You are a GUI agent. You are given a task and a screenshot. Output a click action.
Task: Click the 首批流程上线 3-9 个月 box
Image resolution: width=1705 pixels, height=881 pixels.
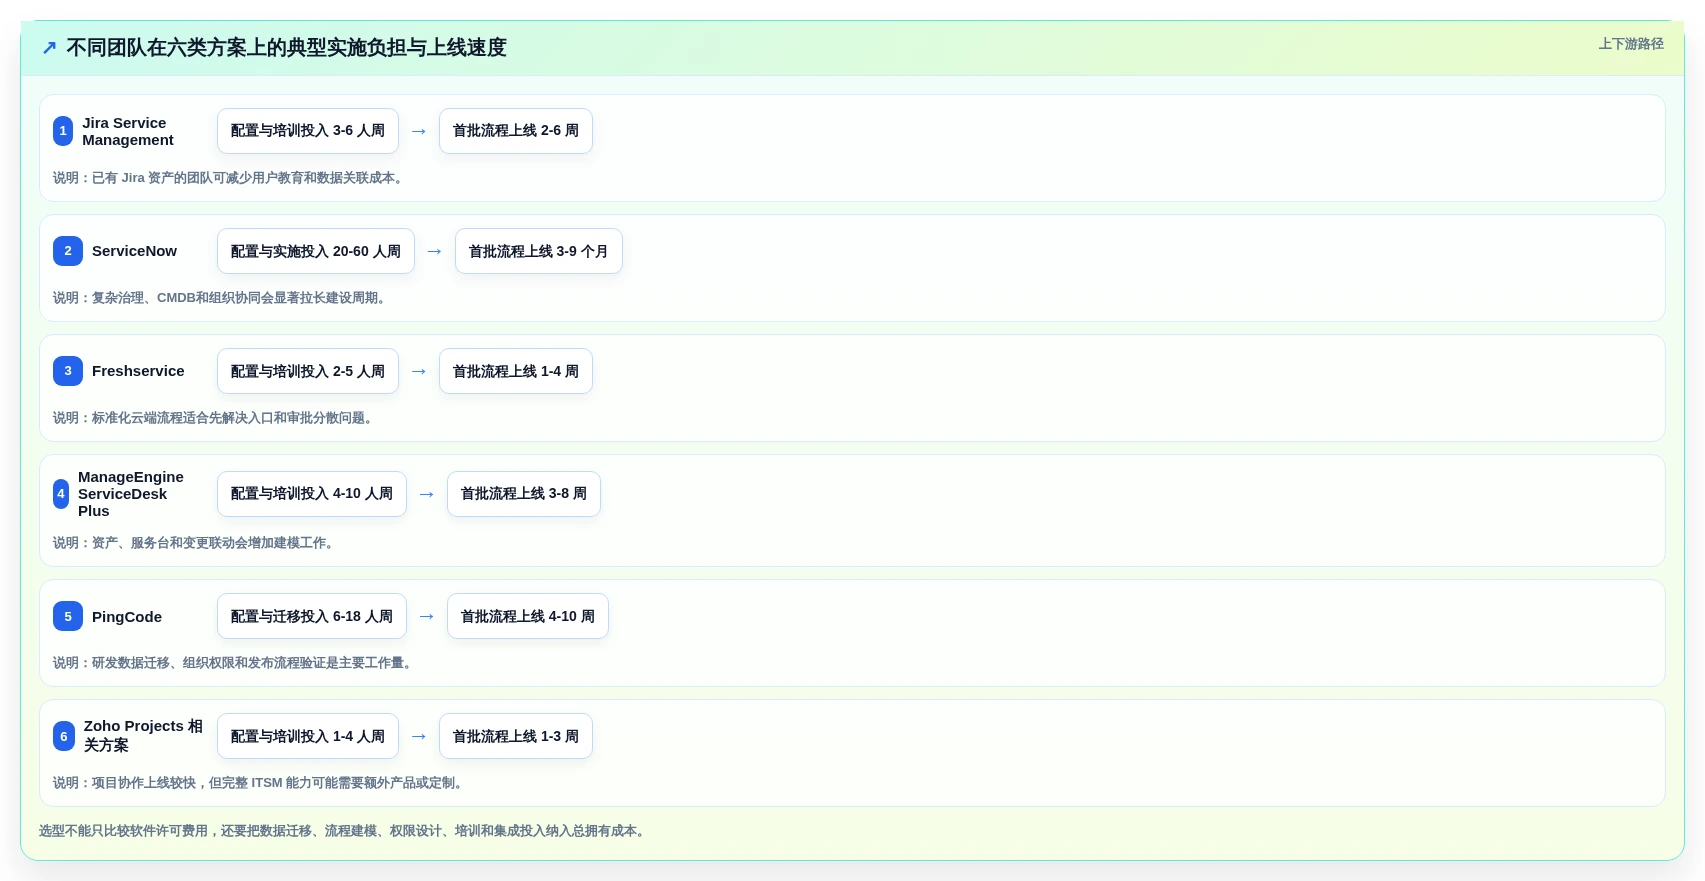pos(539,251)
